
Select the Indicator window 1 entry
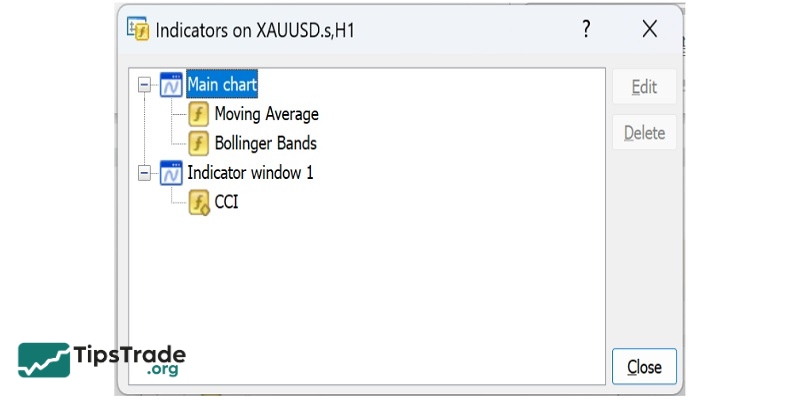pyautogui.click(x=250, y=173)
